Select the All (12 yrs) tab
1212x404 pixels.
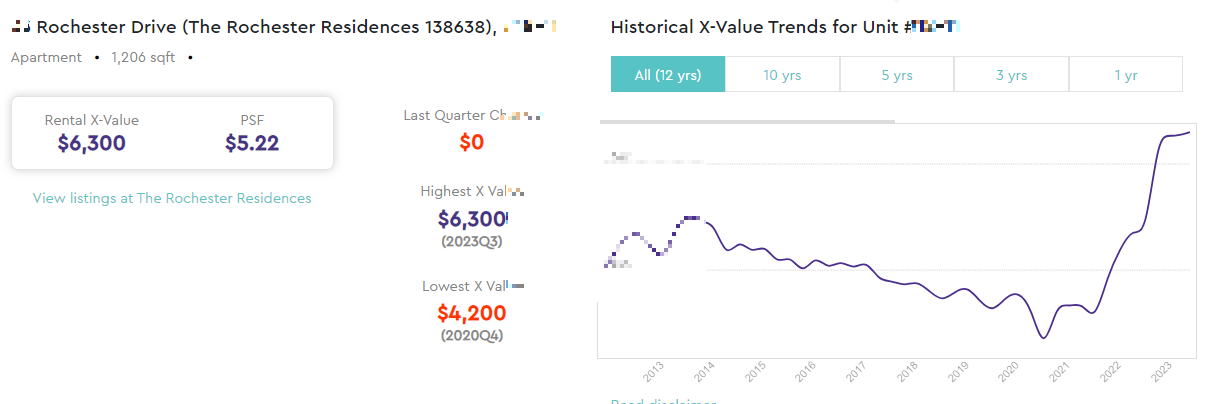click(x=667, y=75)
